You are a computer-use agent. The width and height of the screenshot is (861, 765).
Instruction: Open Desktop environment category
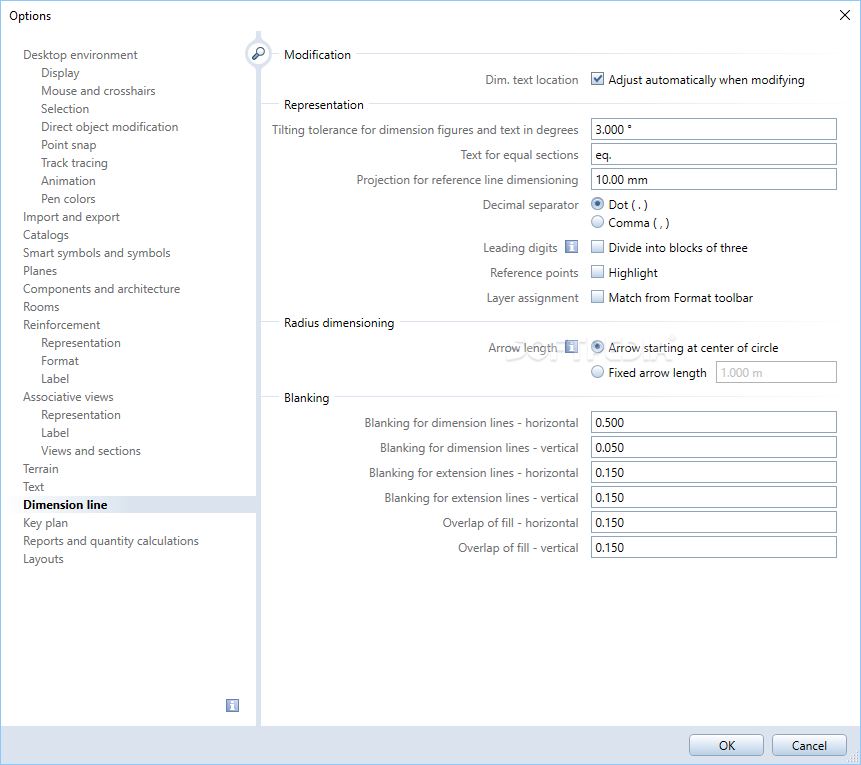pyautogui.click(x=80, y=54)
